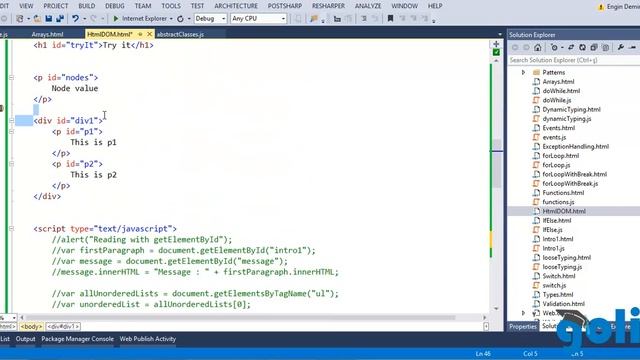Open file icon in toolbar

37,18
